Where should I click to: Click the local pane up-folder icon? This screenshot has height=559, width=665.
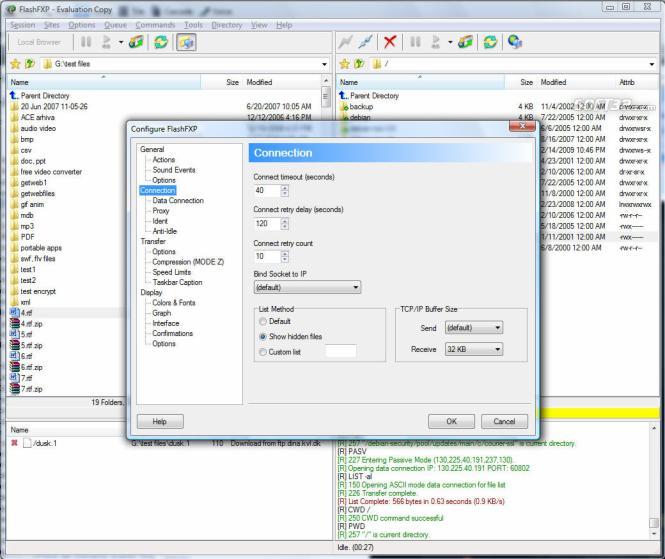(x=30, y=64)
